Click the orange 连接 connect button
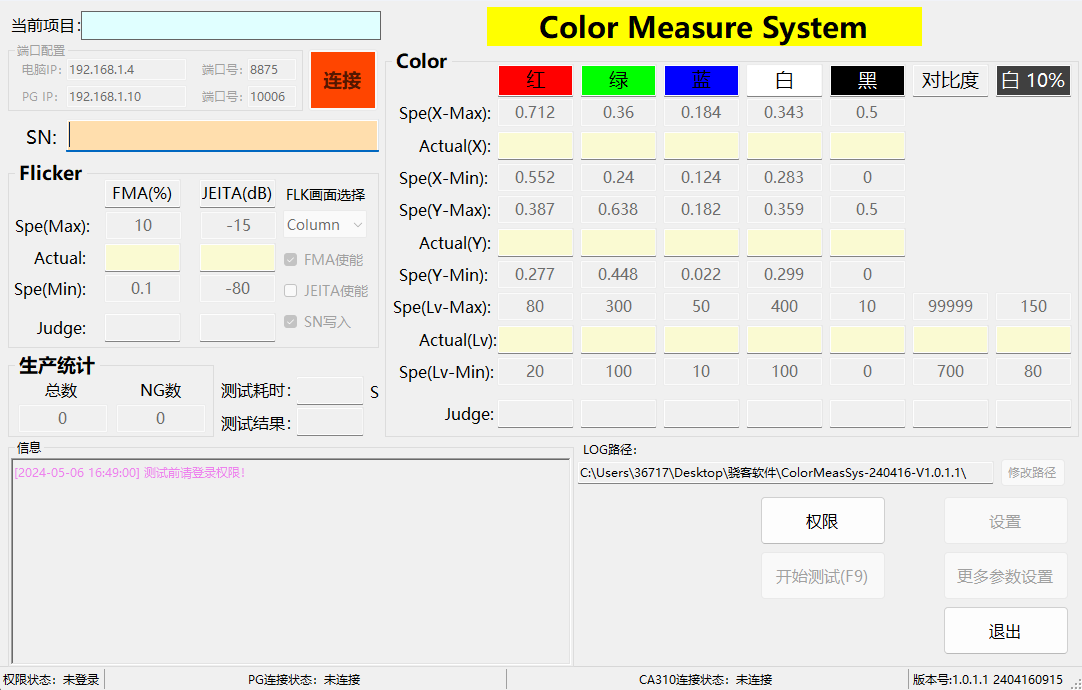1082x690 pixels. point(342,80)
